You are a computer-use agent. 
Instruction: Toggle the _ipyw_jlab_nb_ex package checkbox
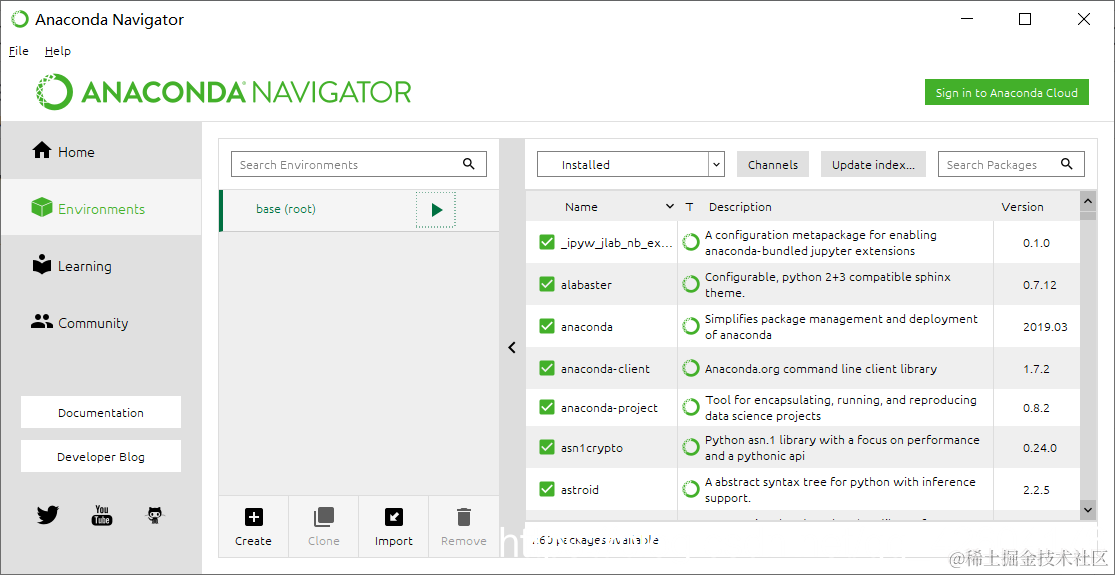pyautogui.click(x=546, y=242)
